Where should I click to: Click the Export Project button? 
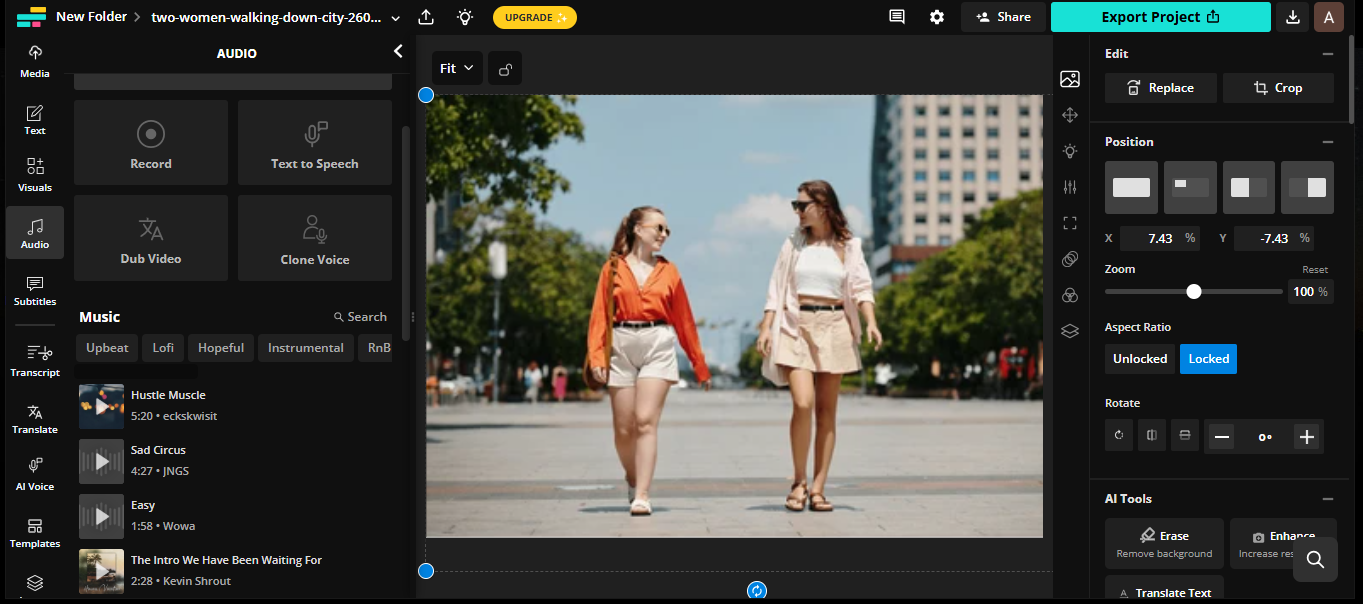pos(1160,17)
